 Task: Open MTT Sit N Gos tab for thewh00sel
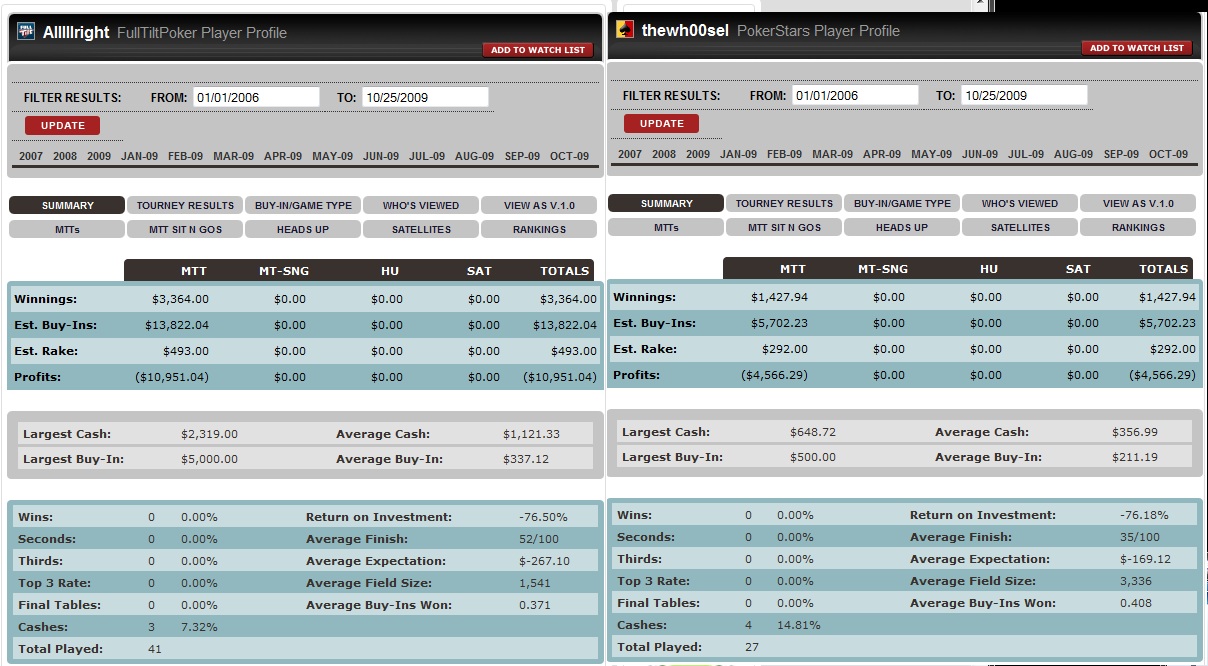tap(784, 227)
